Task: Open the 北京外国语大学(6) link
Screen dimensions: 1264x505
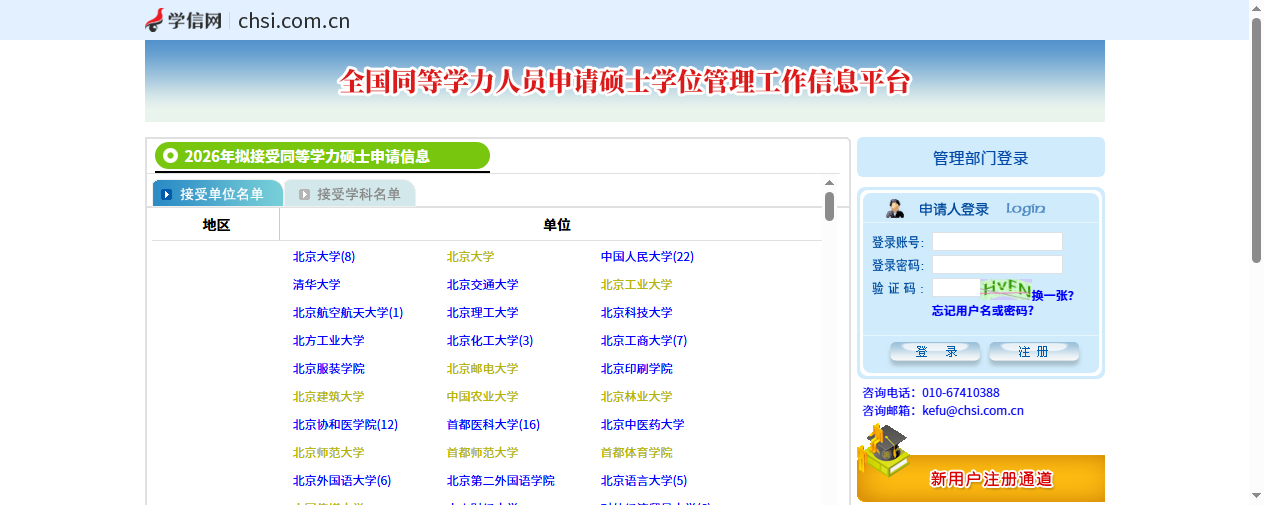Action: 342,480
